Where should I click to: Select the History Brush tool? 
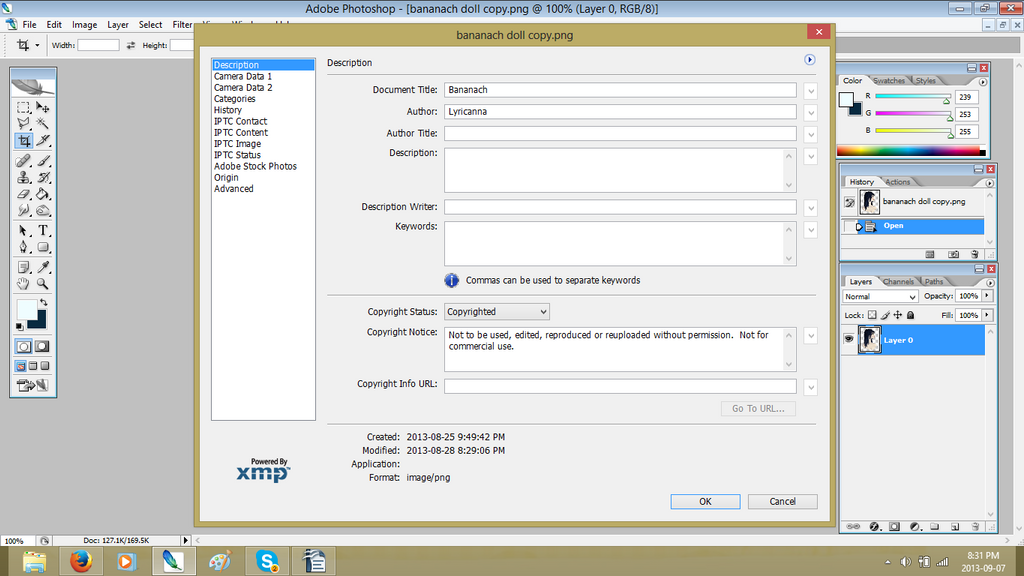click(x=43, y=177)
